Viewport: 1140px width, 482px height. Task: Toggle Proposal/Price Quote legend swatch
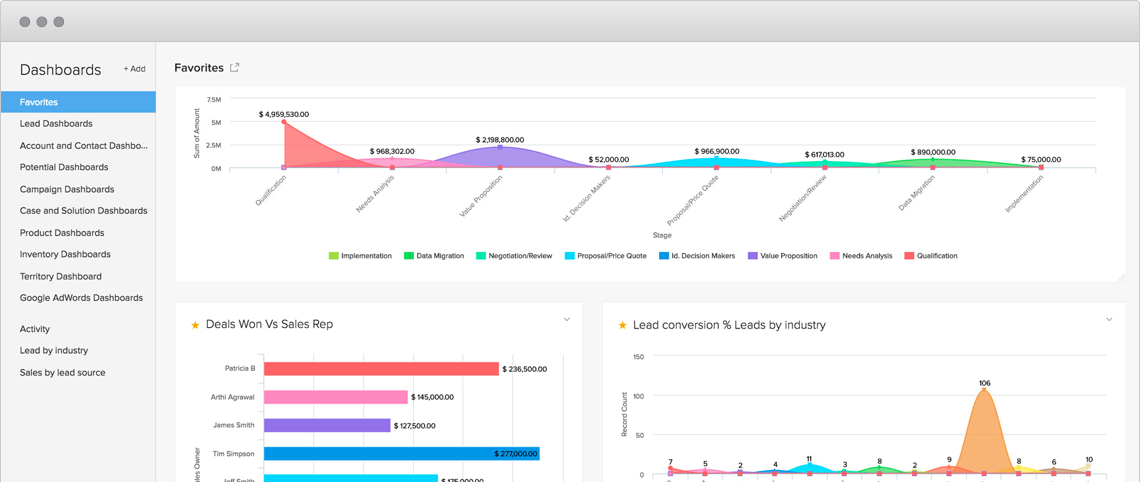tap(569, 256)
